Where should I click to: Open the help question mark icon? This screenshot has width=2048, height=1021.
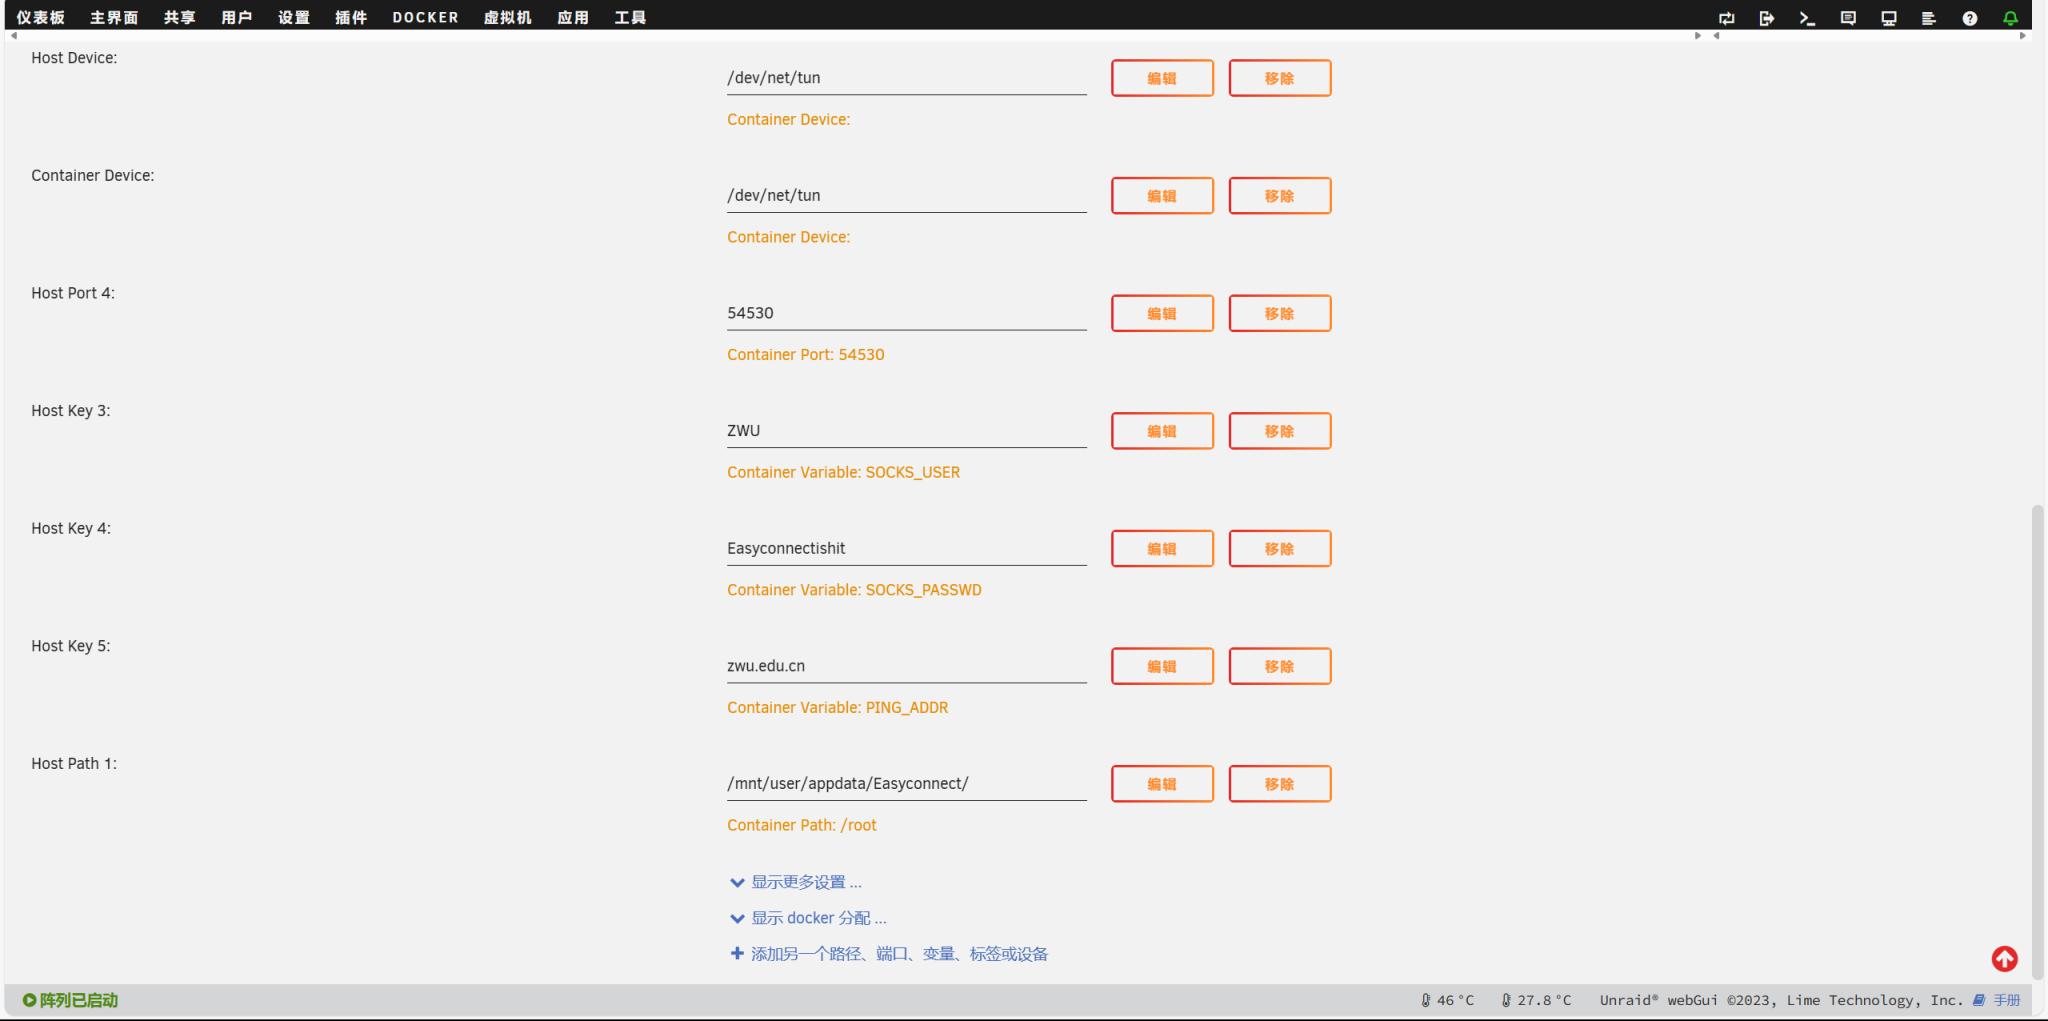click(1971, 17)
